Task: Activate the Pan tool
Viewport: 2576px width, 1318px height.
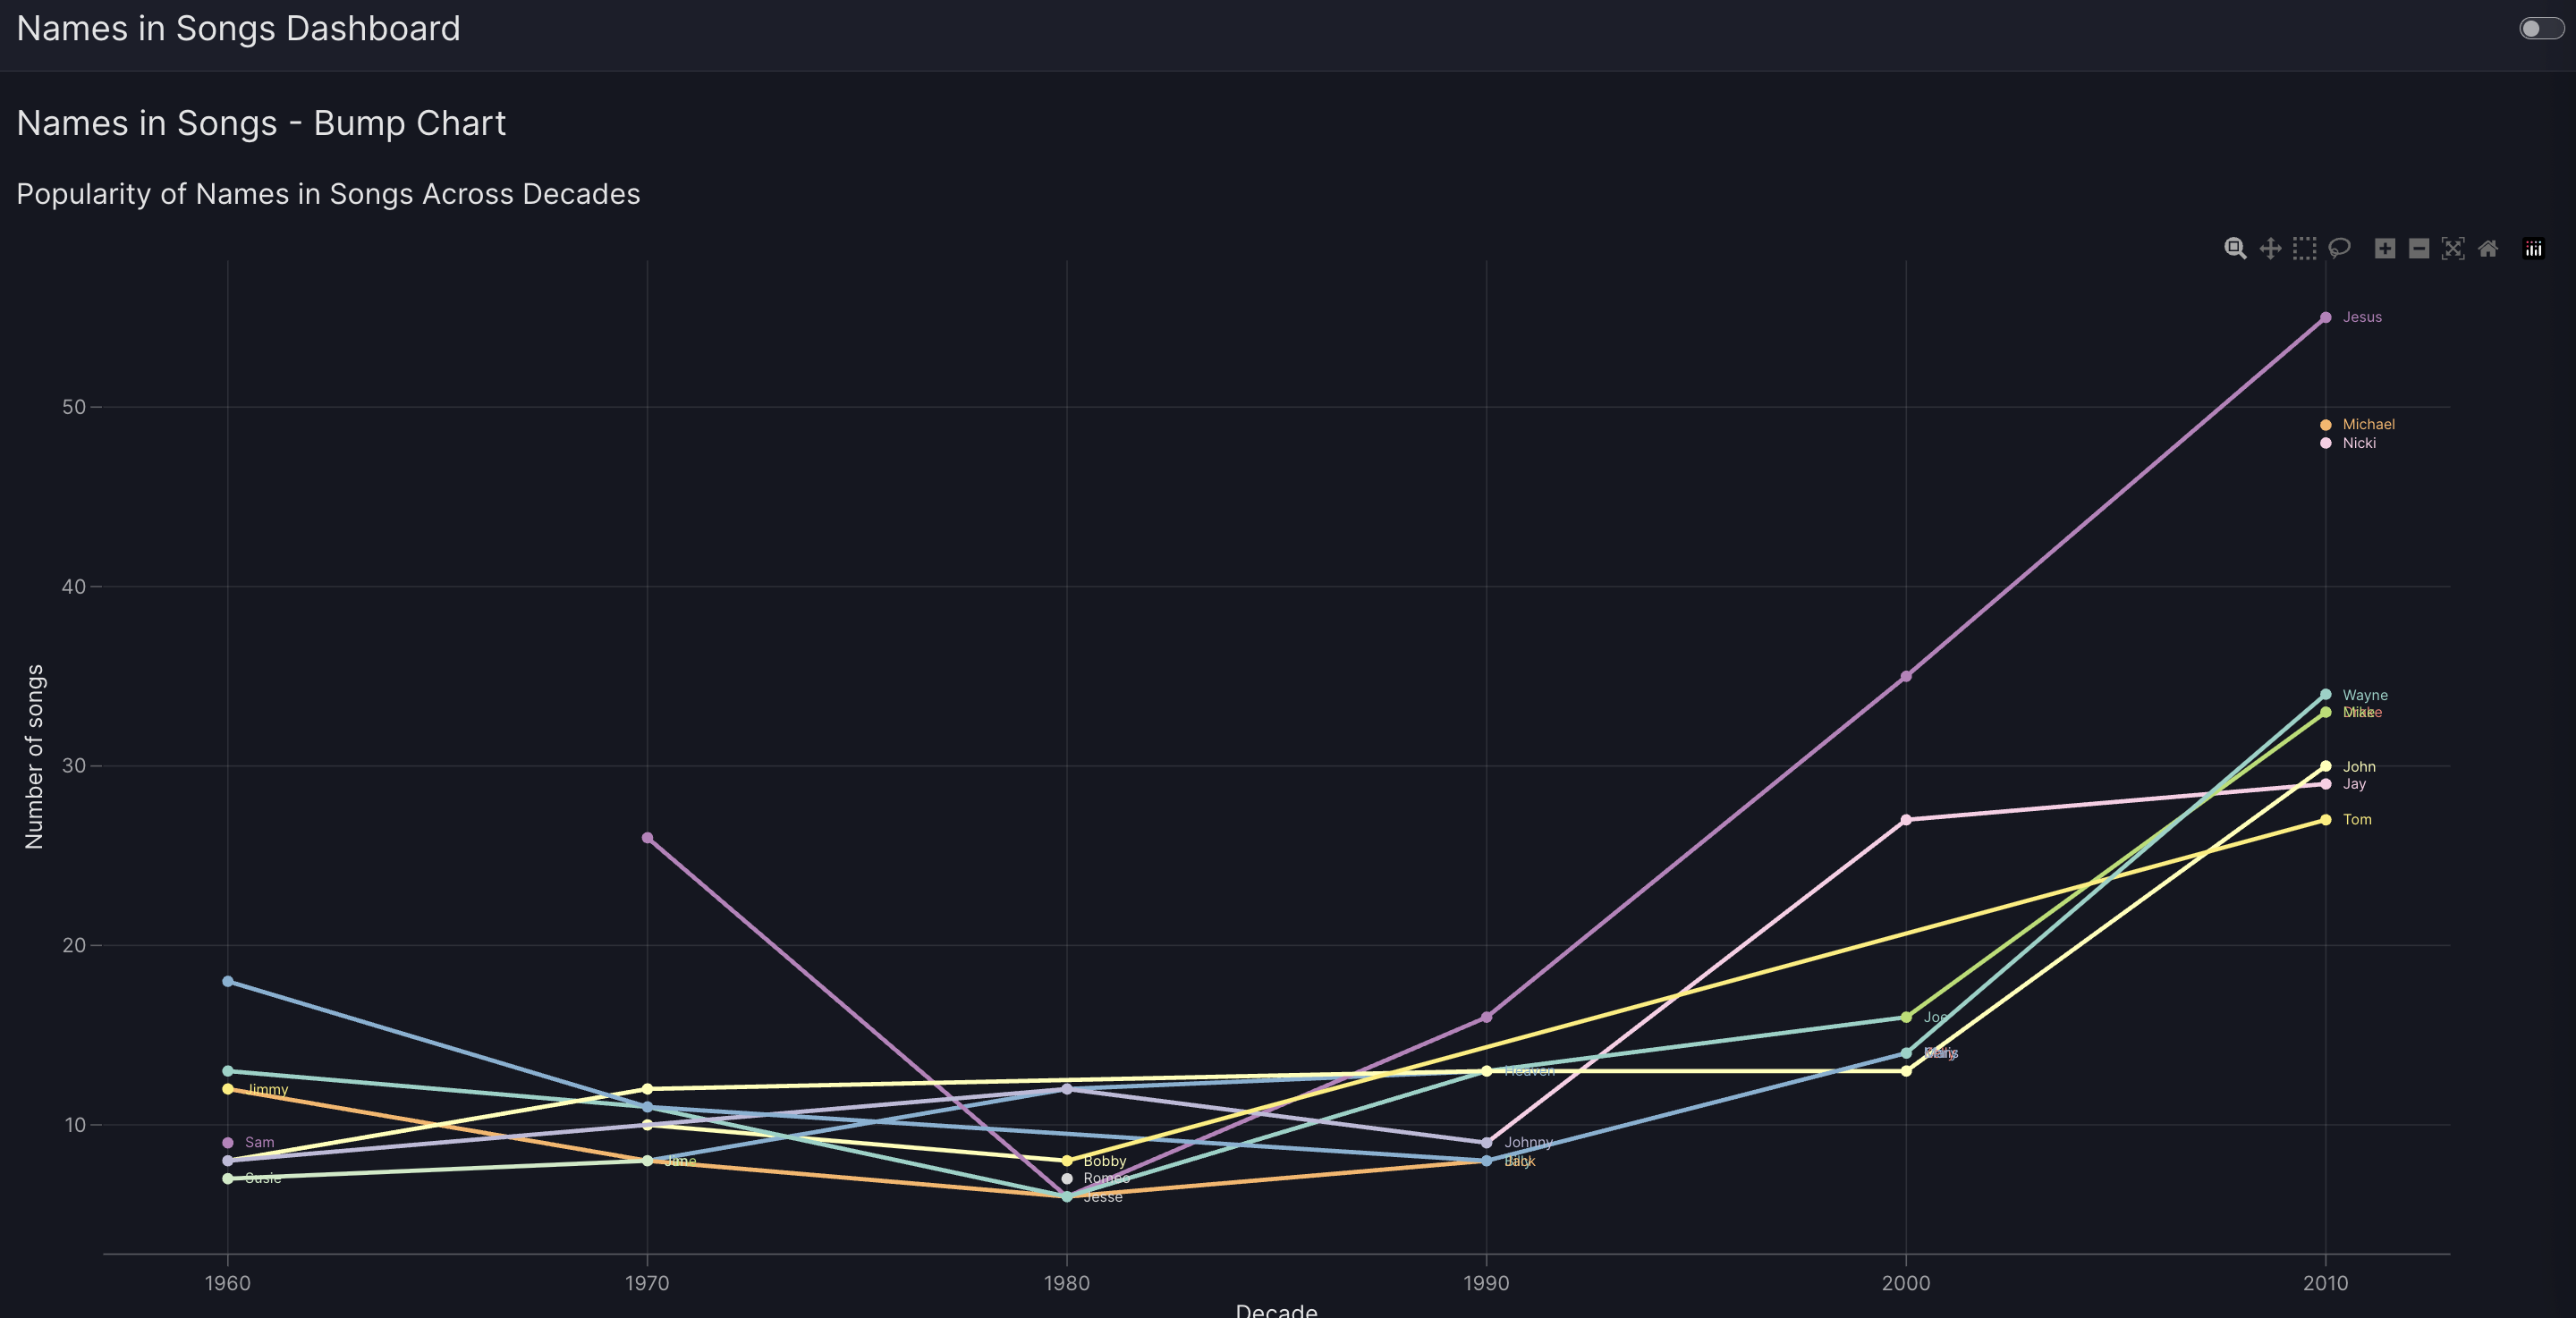Action: (2270, 248)
